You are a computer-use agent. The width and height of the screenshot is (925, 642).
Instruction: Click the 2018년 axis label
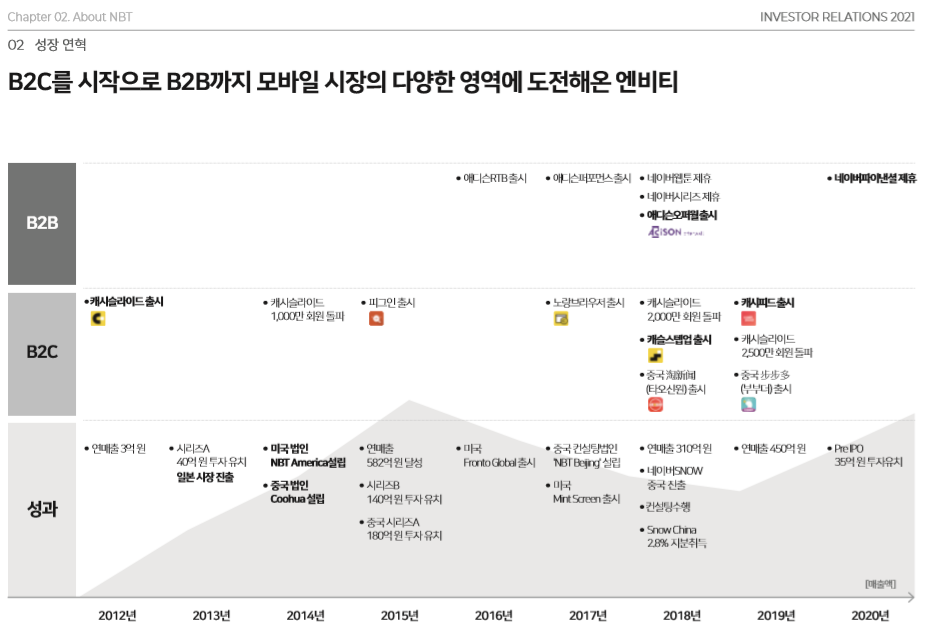682,616
